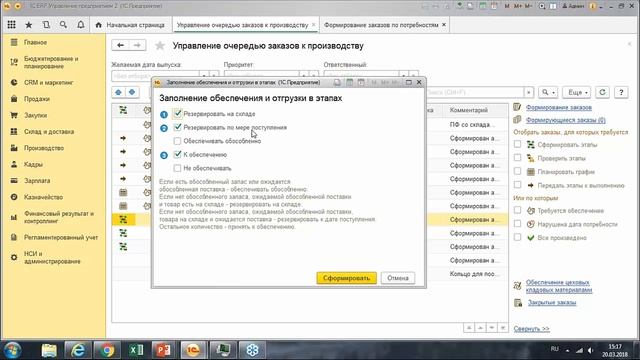Click Комментарий column header
Image resolution: width=640 pixels, height=360 pixels.
477,110
